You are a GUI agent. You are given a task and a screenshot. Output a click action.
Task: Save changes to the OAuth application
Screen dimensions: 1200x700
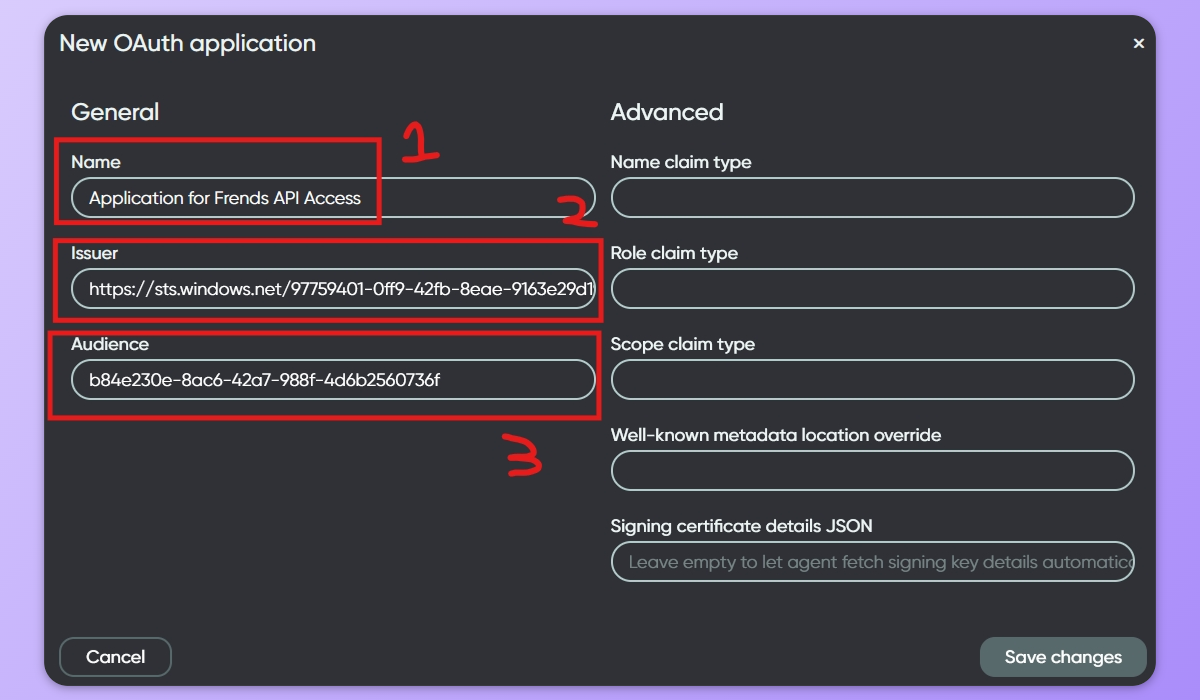point(1063,657)
